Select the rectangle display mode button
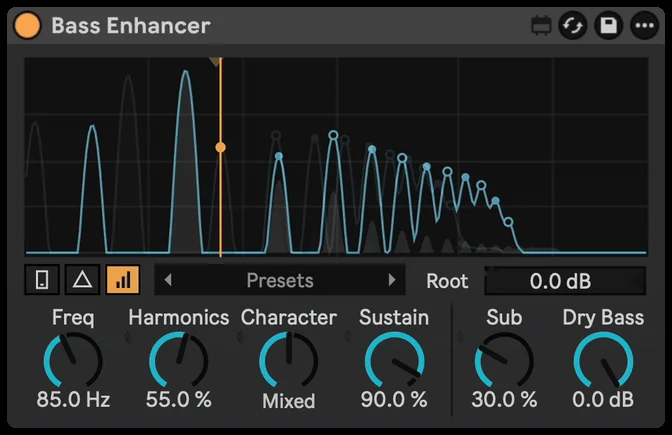672x435 pixels. tap(42, 280)
